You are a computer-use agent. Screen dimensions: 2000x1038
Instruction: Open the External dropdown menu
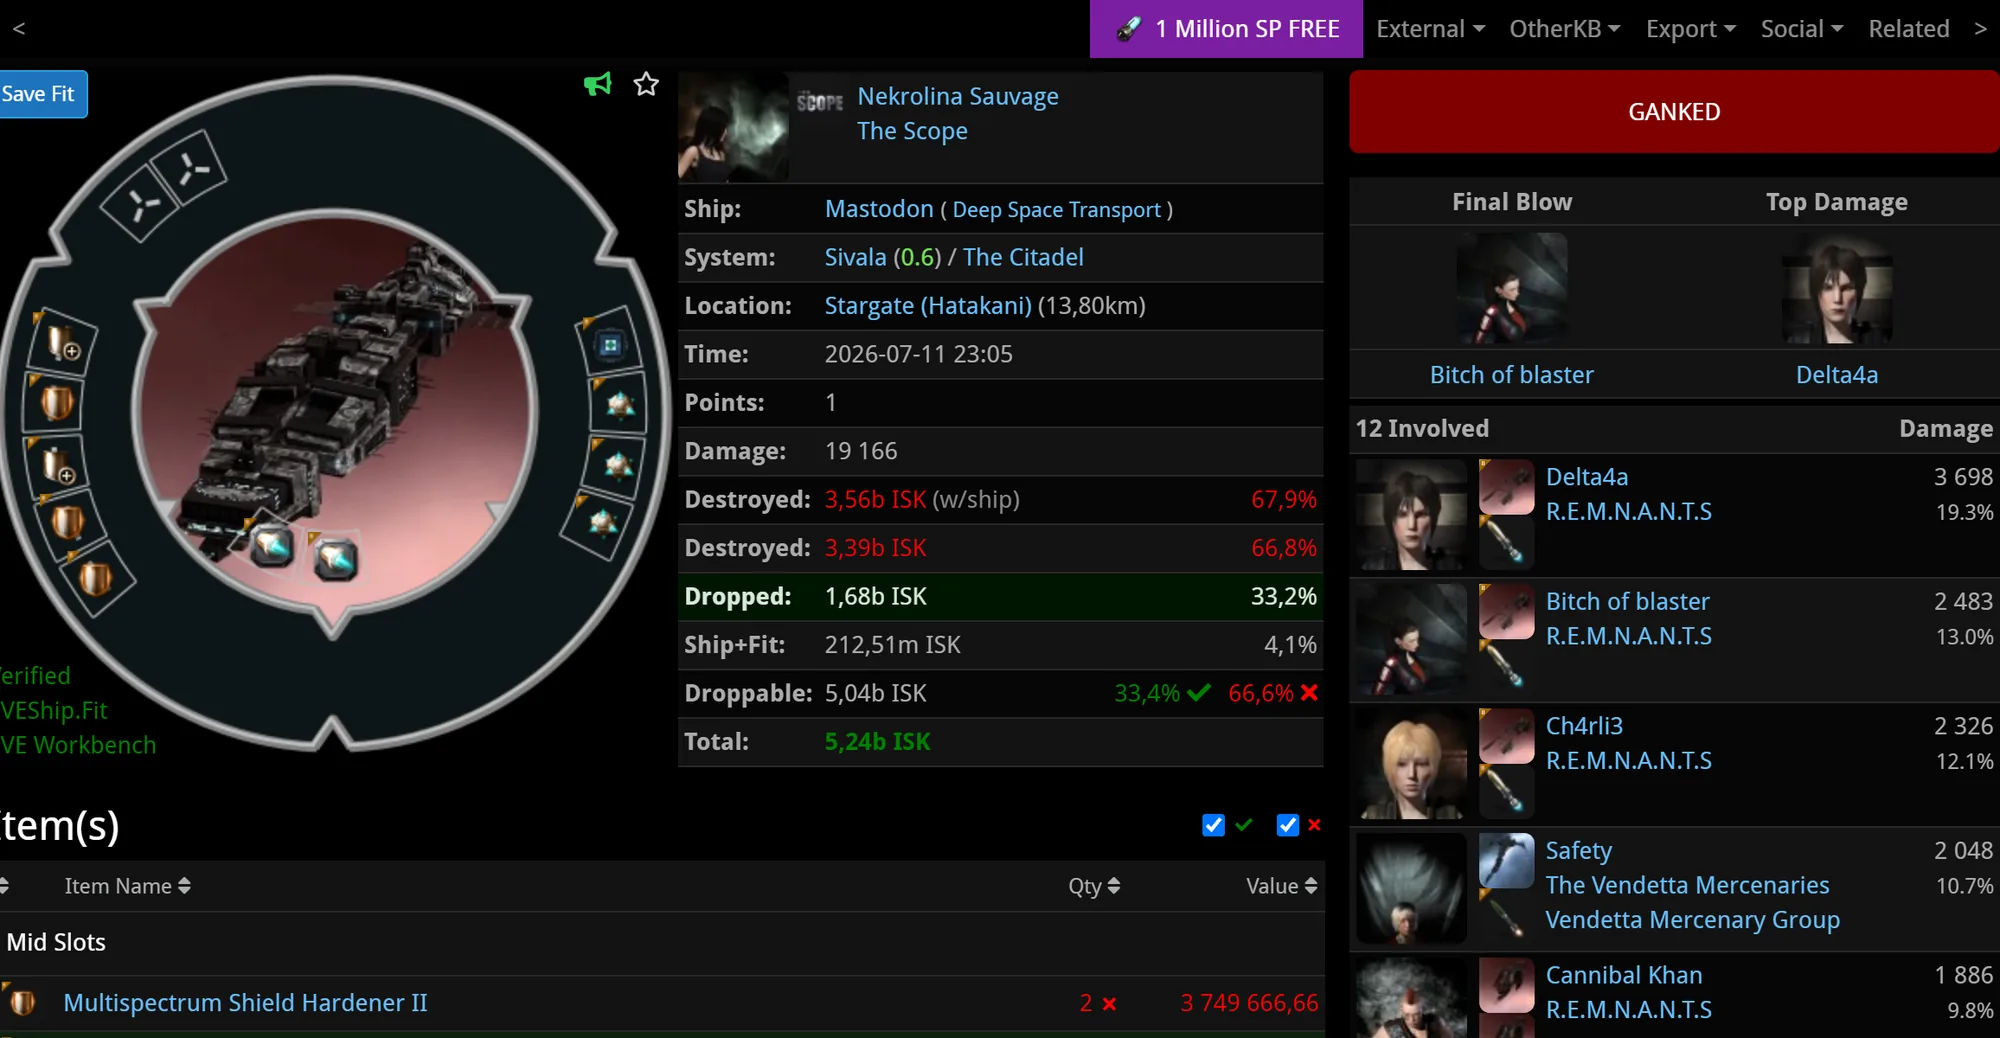(x=1430, y=29)
